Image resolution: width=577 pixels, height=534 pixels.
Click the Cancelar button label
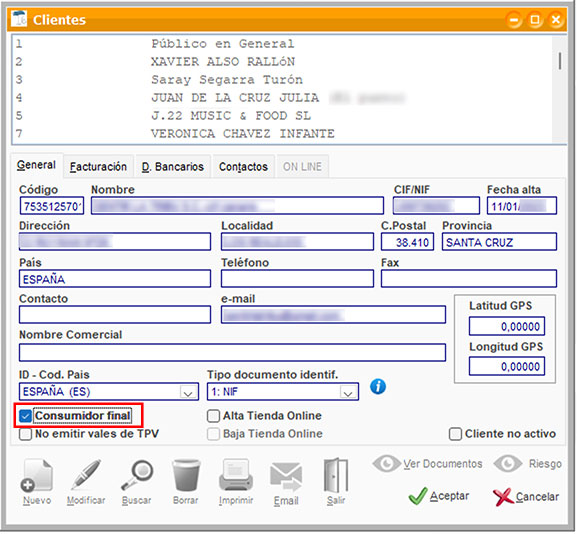tap(537, 497)
